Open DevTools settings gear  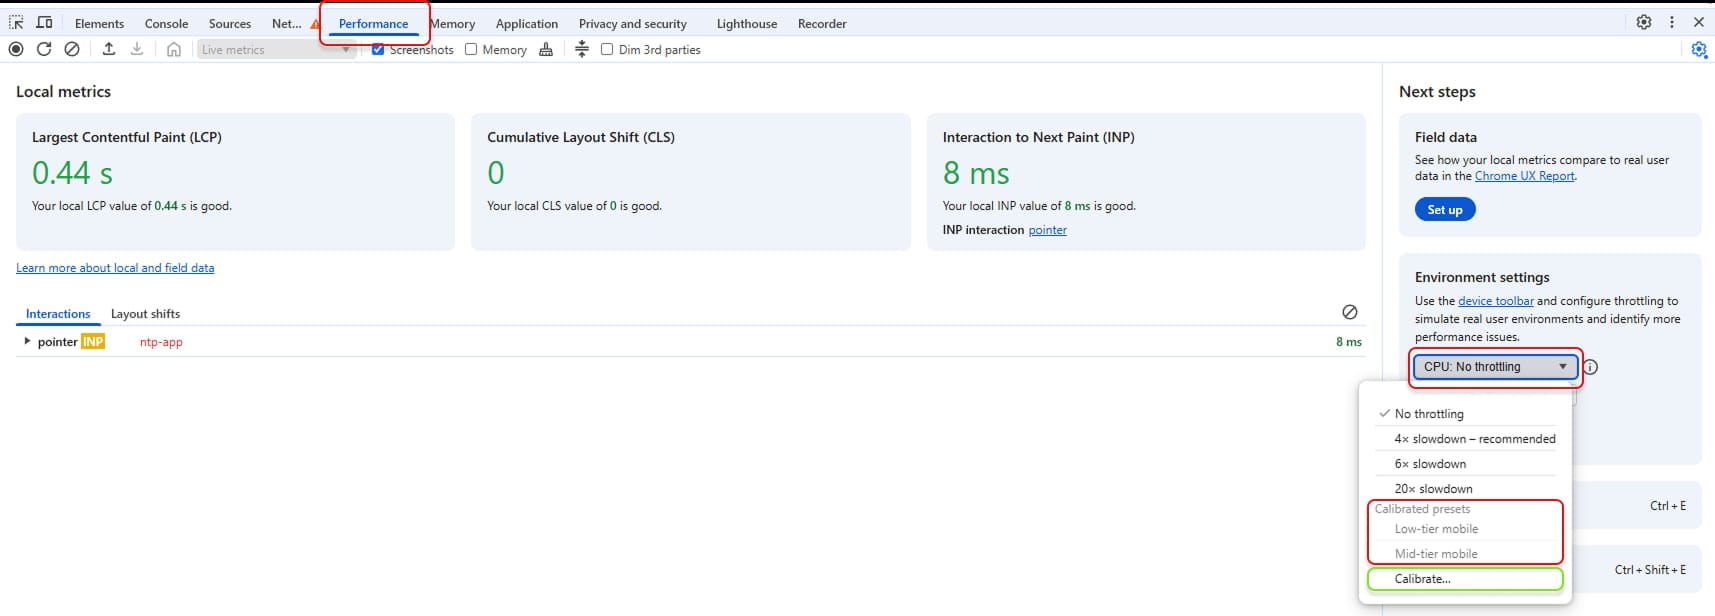[x=1643, y=22]
